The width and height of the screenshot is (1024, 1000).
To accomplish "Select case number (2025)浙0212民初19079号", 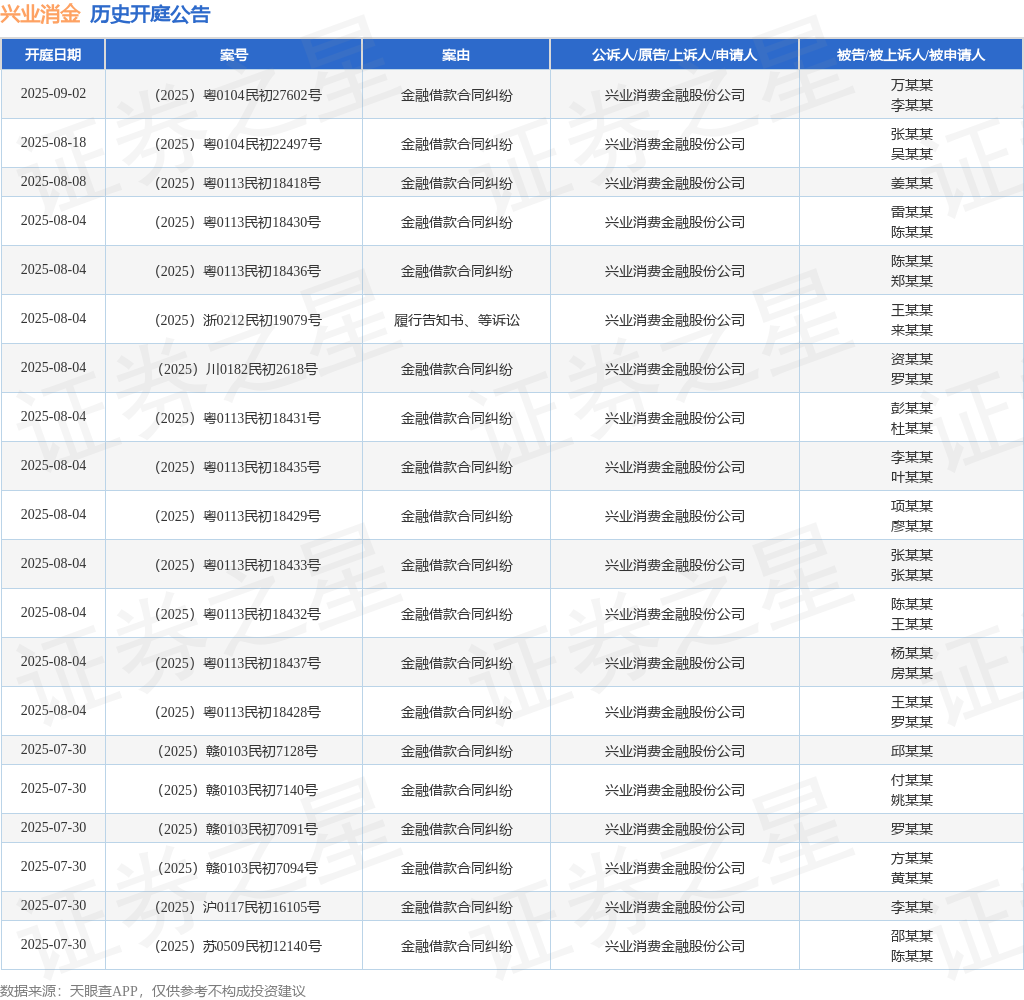I will 234,320.
